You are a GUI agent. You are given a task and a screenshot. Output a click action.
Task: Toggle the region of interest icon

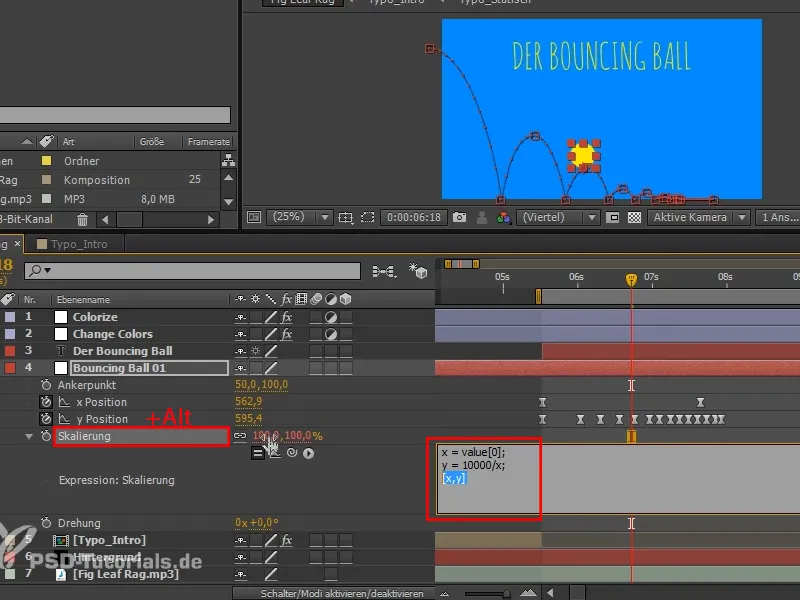[x=367, y=217]
